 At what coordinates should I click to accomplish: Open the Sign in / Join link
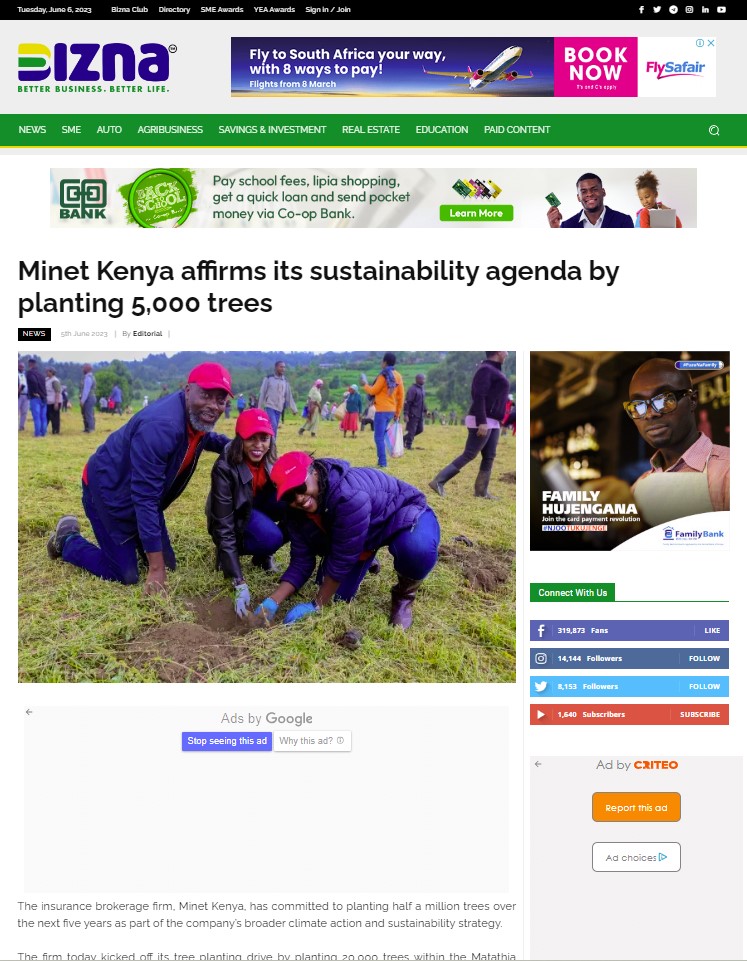[328, 10]
